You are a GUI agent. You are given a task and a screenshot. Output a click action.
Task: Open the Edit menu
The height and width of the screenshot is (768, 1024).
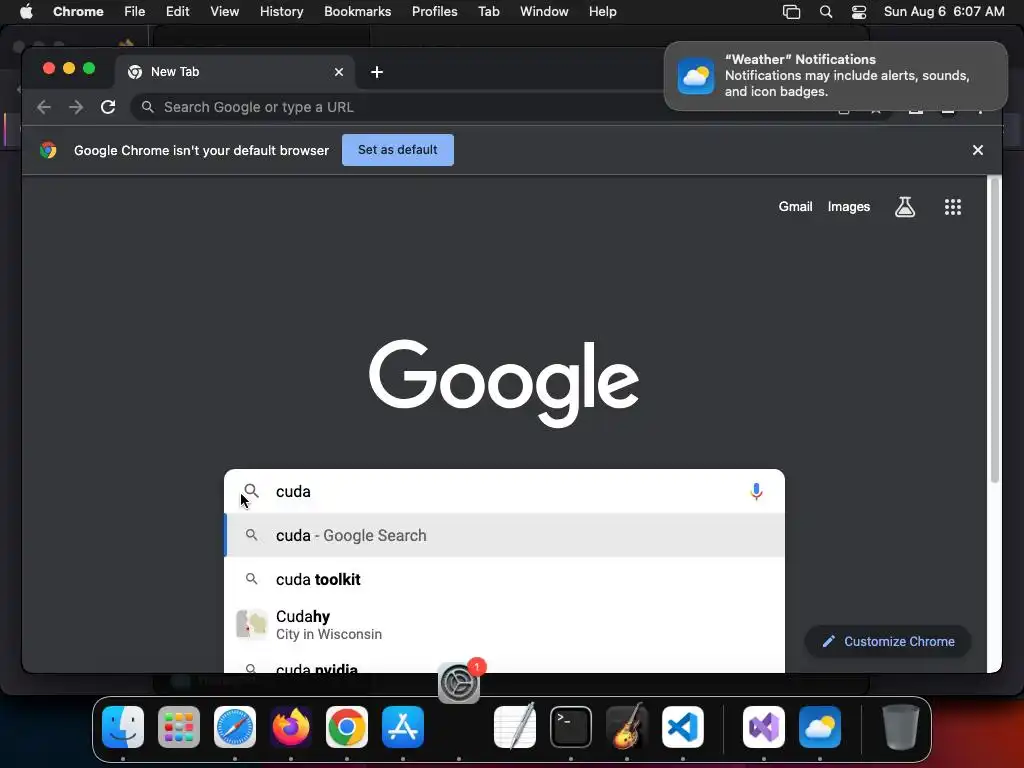(x=177, y=12)
